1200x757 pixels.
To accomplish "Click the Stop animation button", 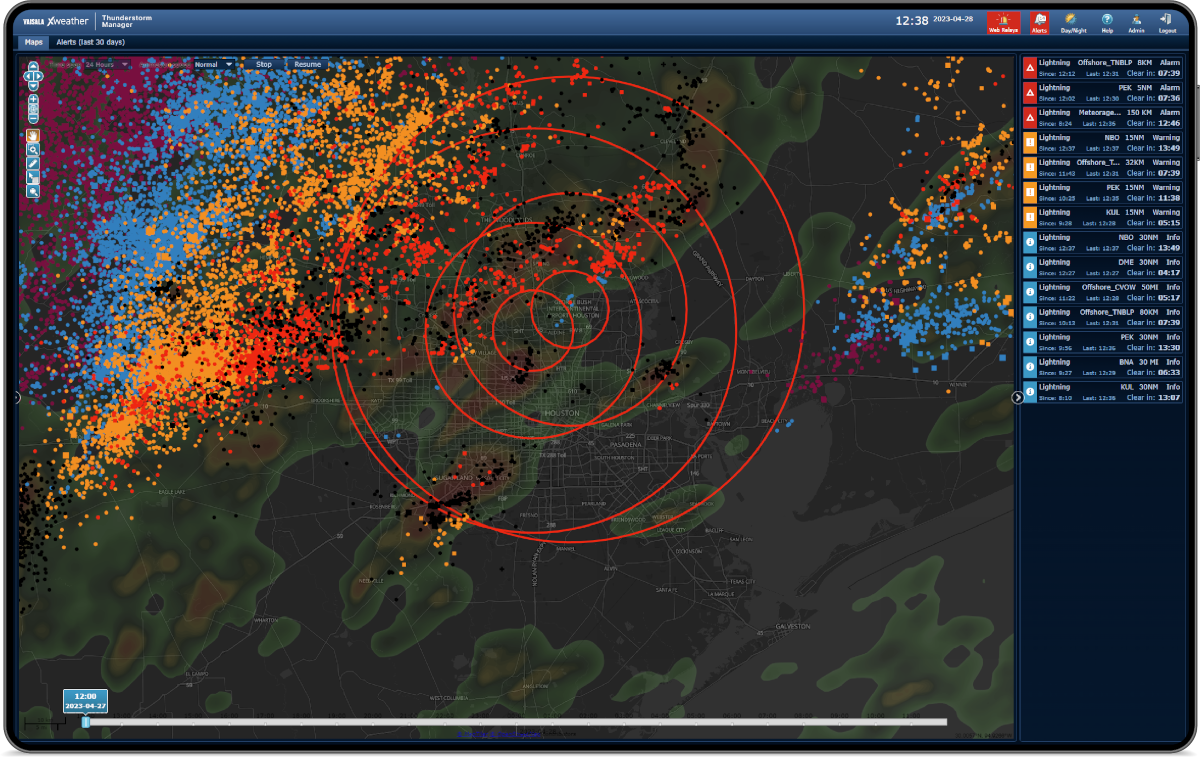I will tap(263, 65).
